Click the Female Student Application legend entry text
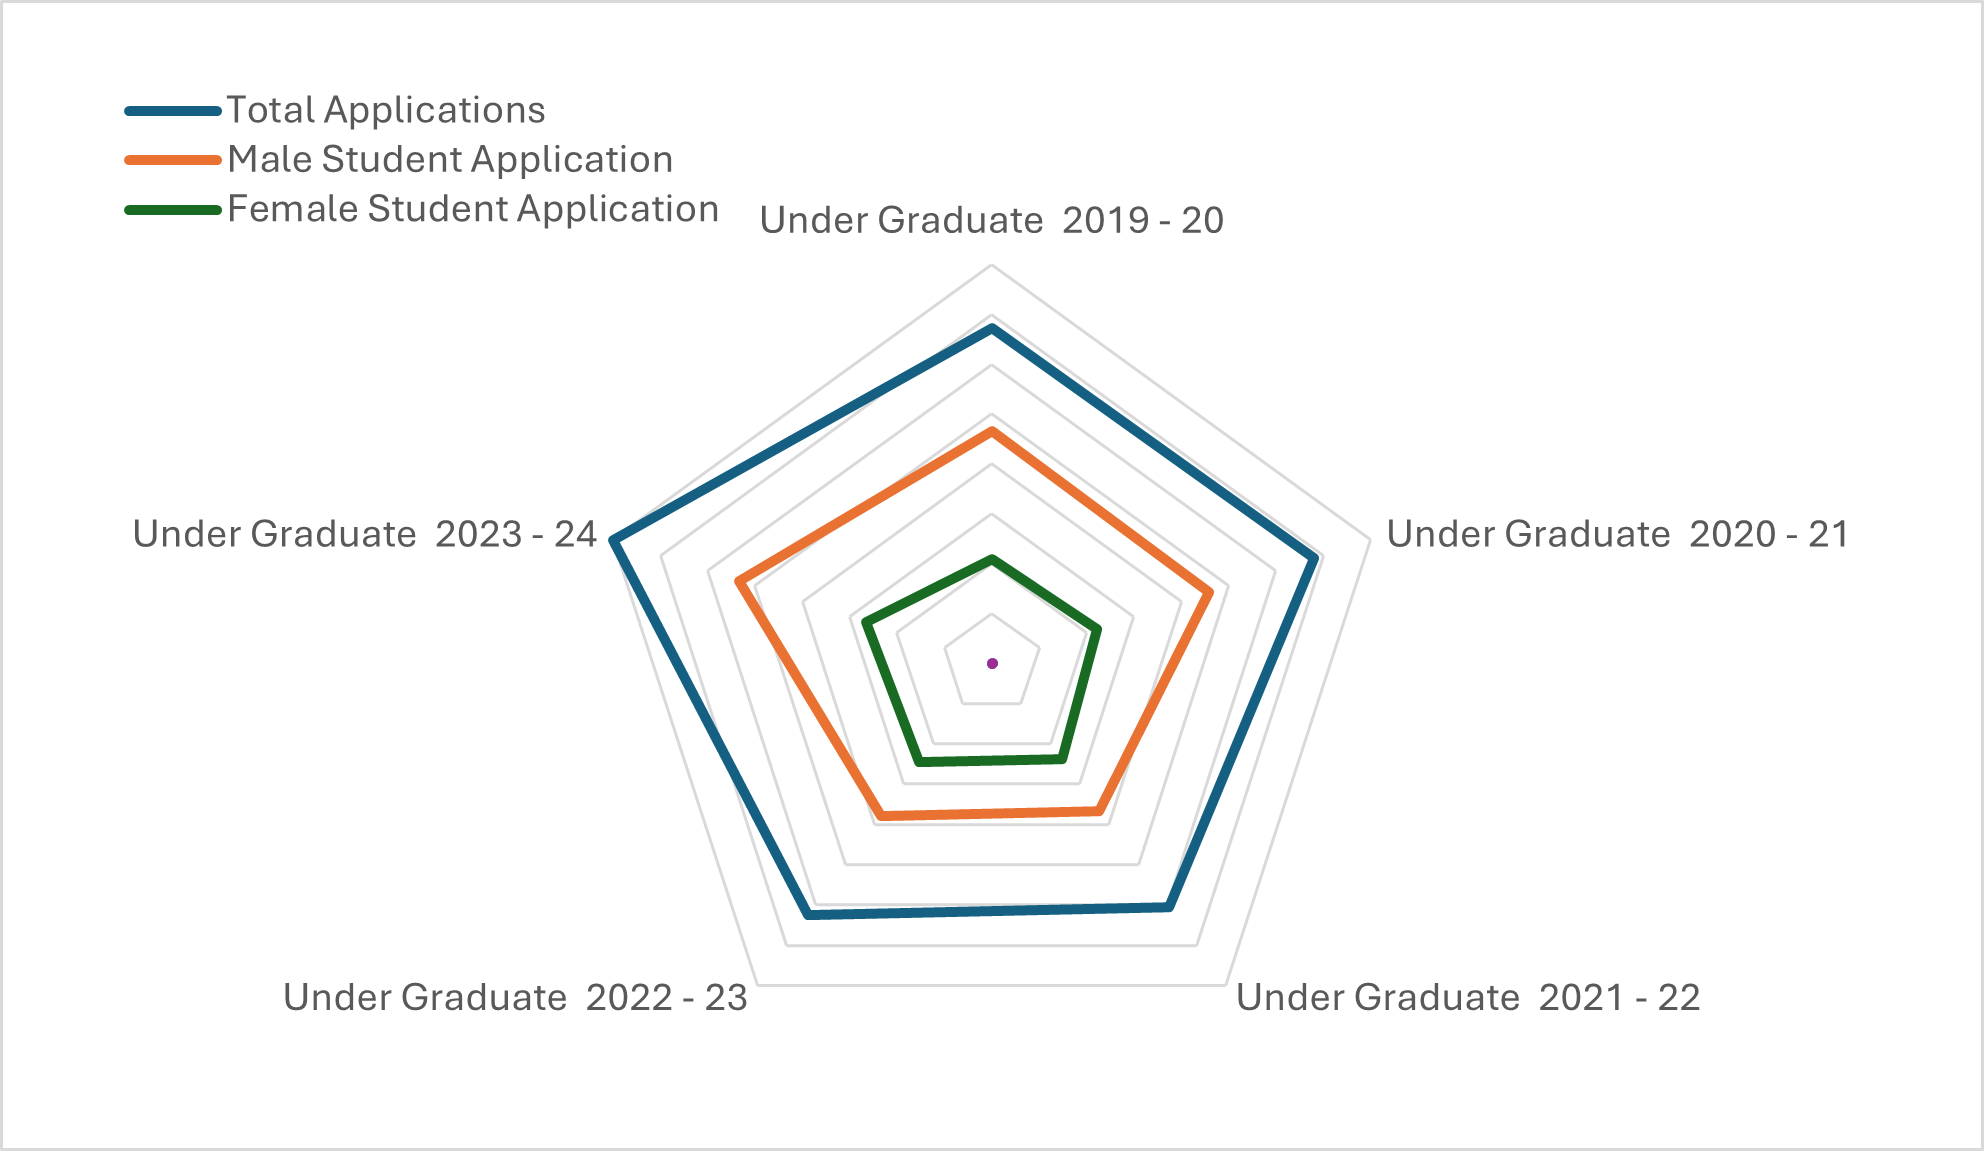This screenshot has width=1984, height=1151. (x=473, y=209)
